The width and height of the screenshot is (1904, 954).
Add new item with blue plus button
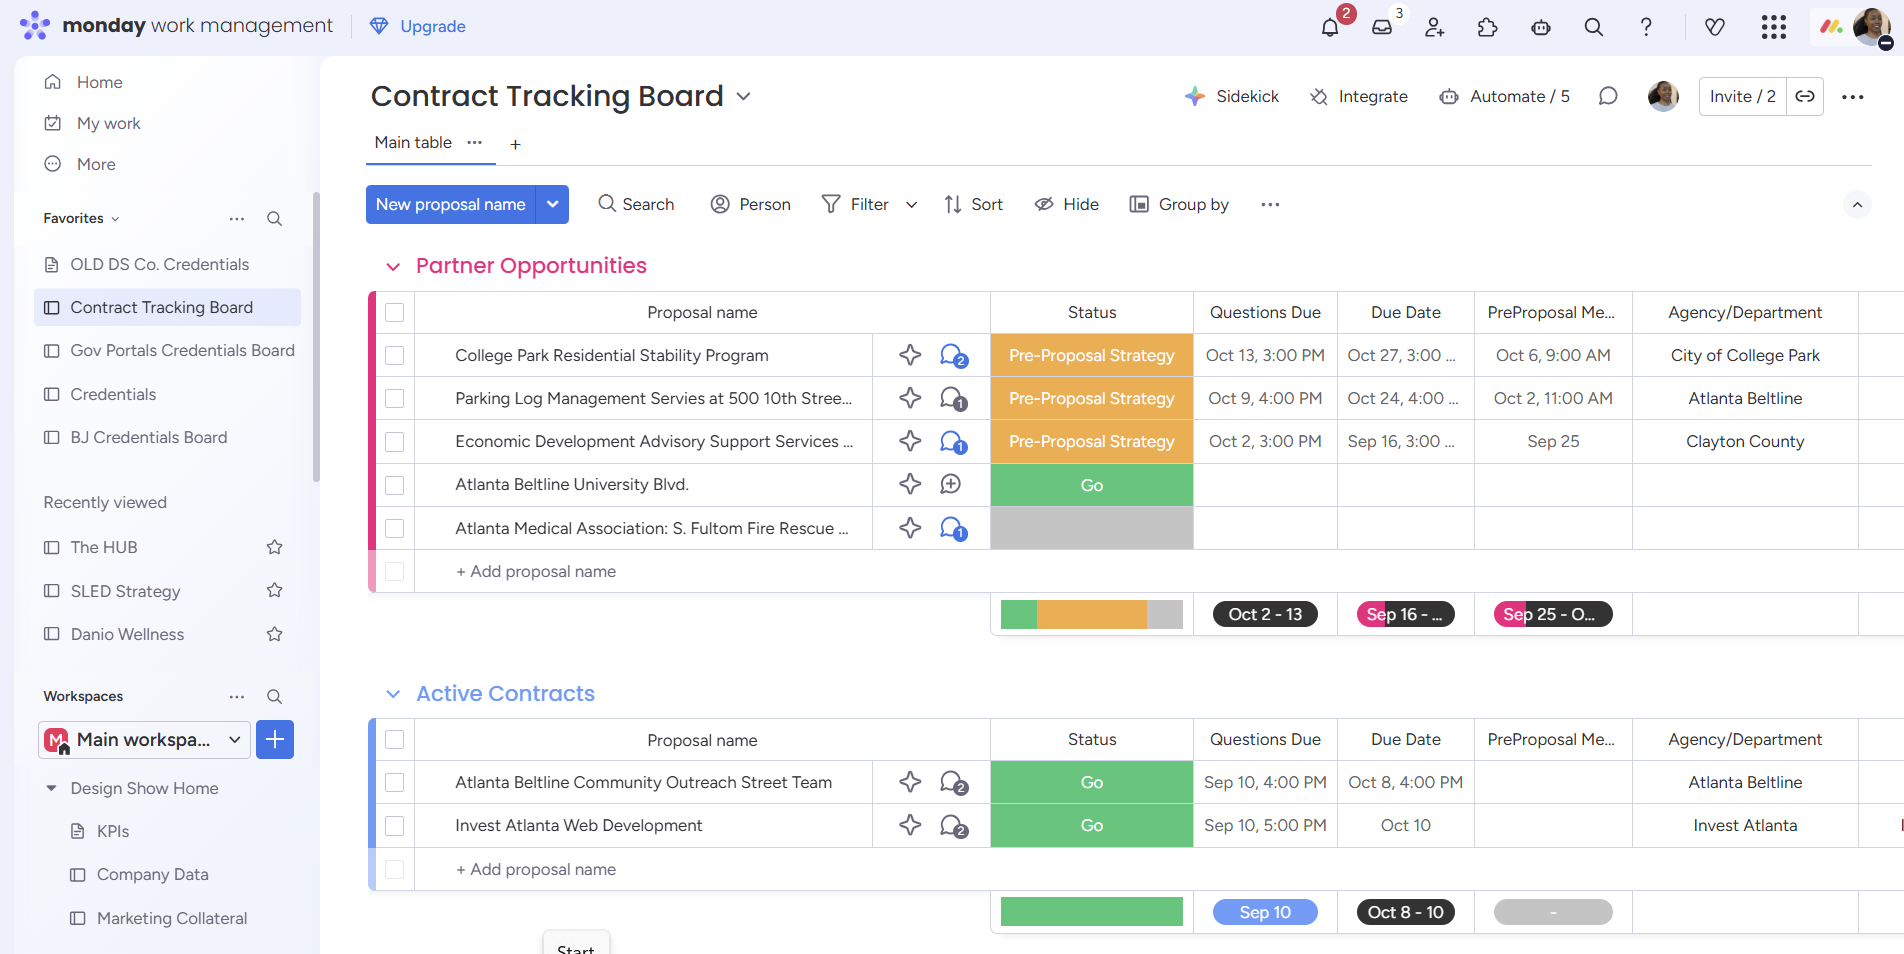click(275, 740)
